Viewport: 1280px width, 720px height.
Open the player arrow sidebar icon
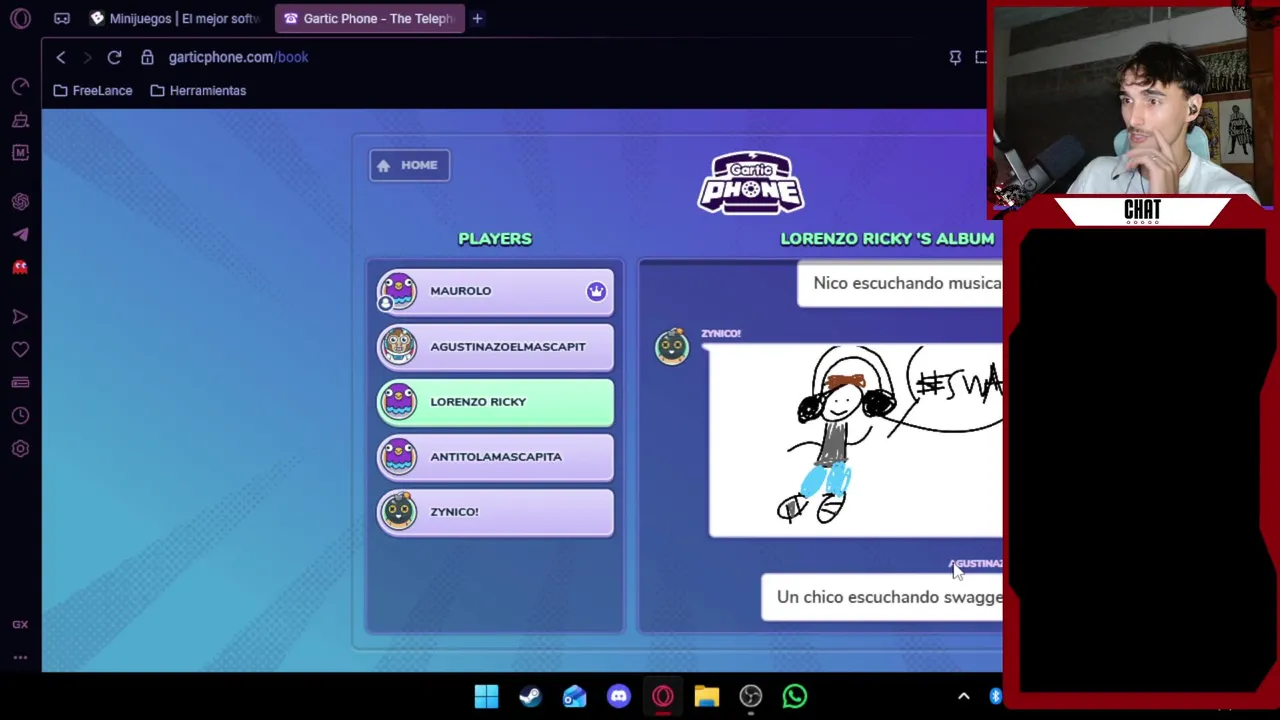(x=20, y=316)
